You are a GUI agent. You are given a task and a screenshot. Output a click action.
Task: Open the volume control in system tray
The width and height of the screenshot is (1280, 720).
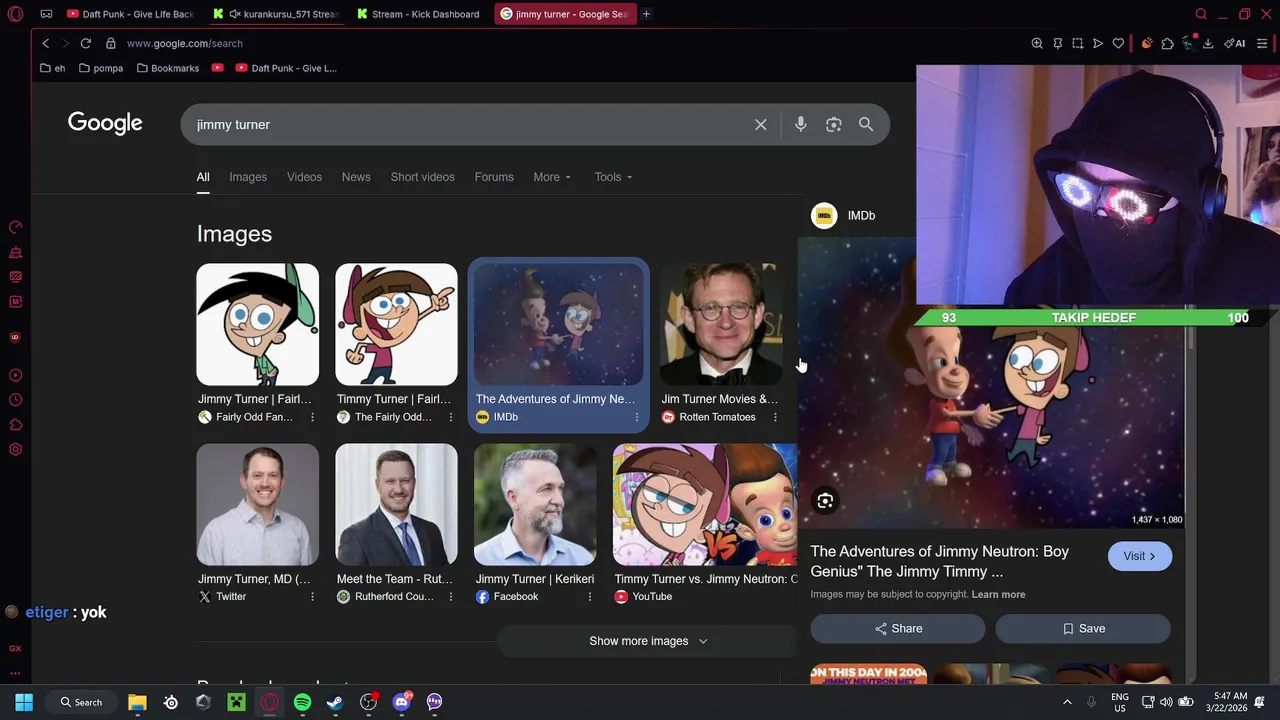tap(1167, 702)
